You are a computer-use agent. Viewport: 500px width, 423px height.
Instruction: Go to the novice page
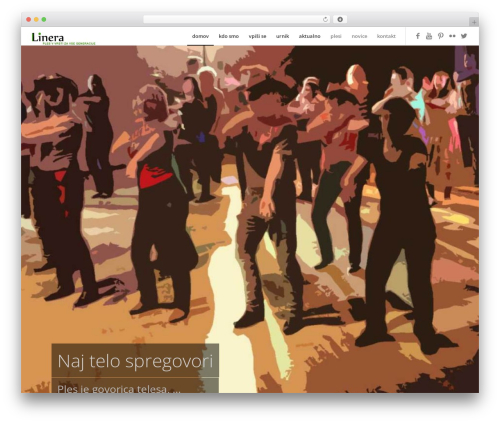tap(359, 36)
